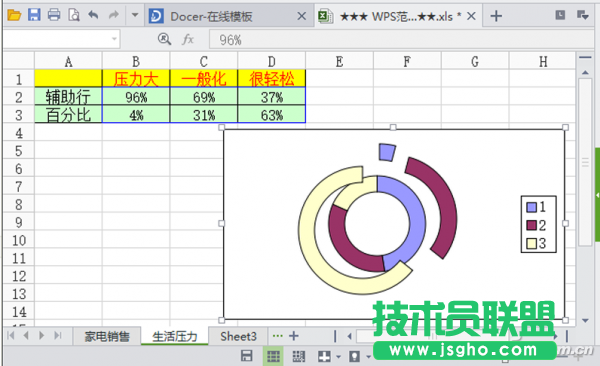The width and height of the screenshot is (600, 366).
Task: Click legend entry 2 maroon swatch
Action: tap(532, 225)
